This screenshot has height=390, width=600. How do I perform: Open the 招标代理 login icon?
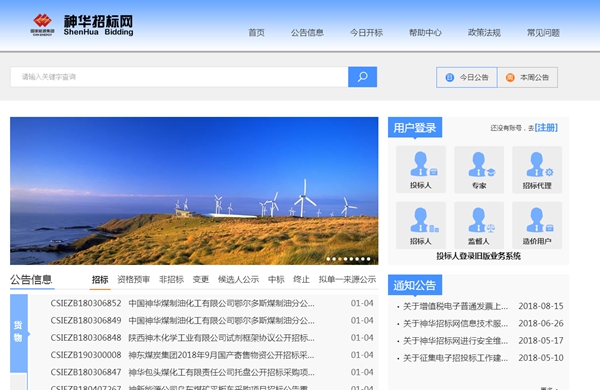coord(537,169)
